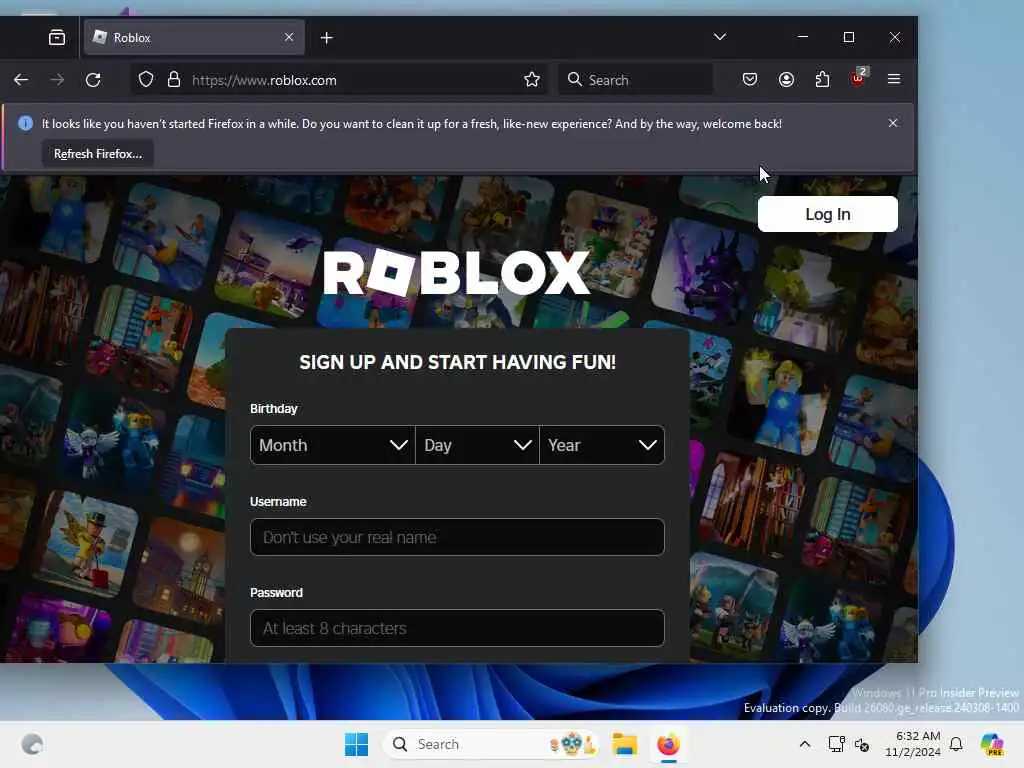Click the Firefox Search box
The width and height of the screenshot is (1024, 768).
[635, 80]
